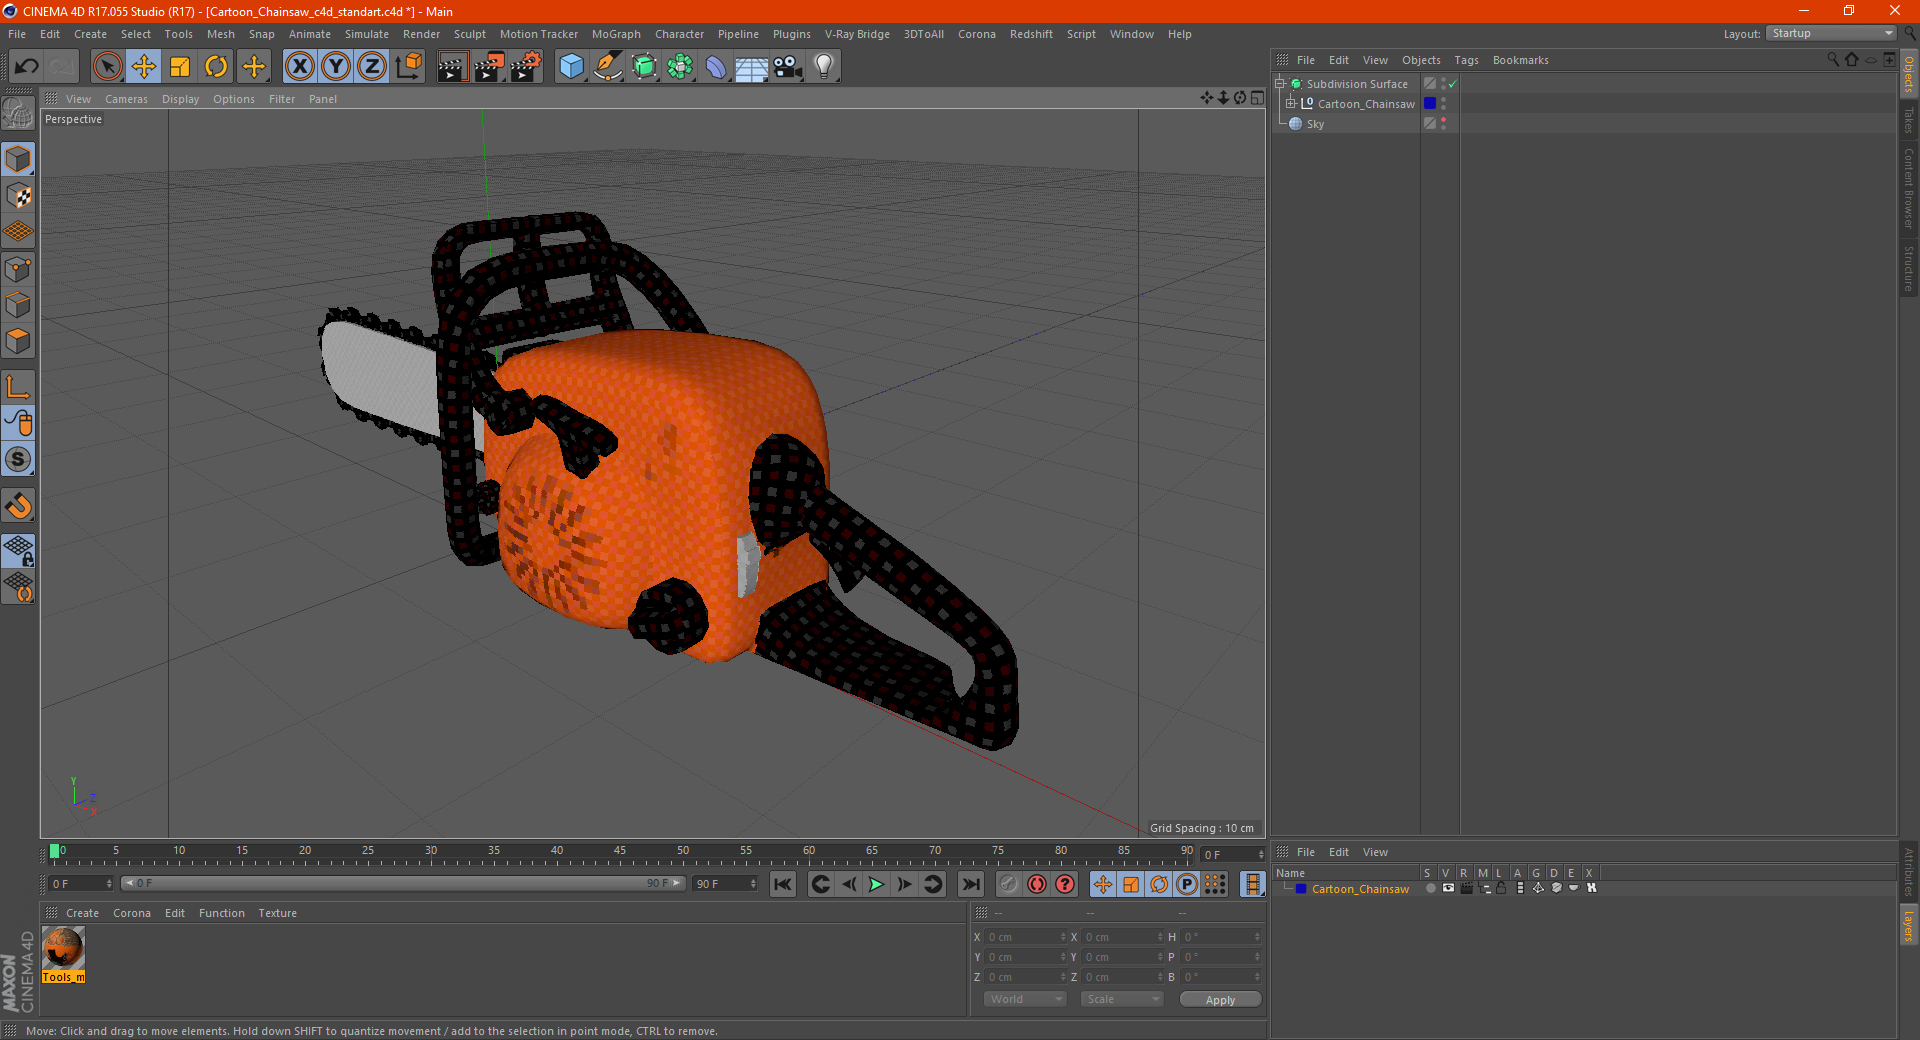Toggle X axis lock

coord(299,67)
